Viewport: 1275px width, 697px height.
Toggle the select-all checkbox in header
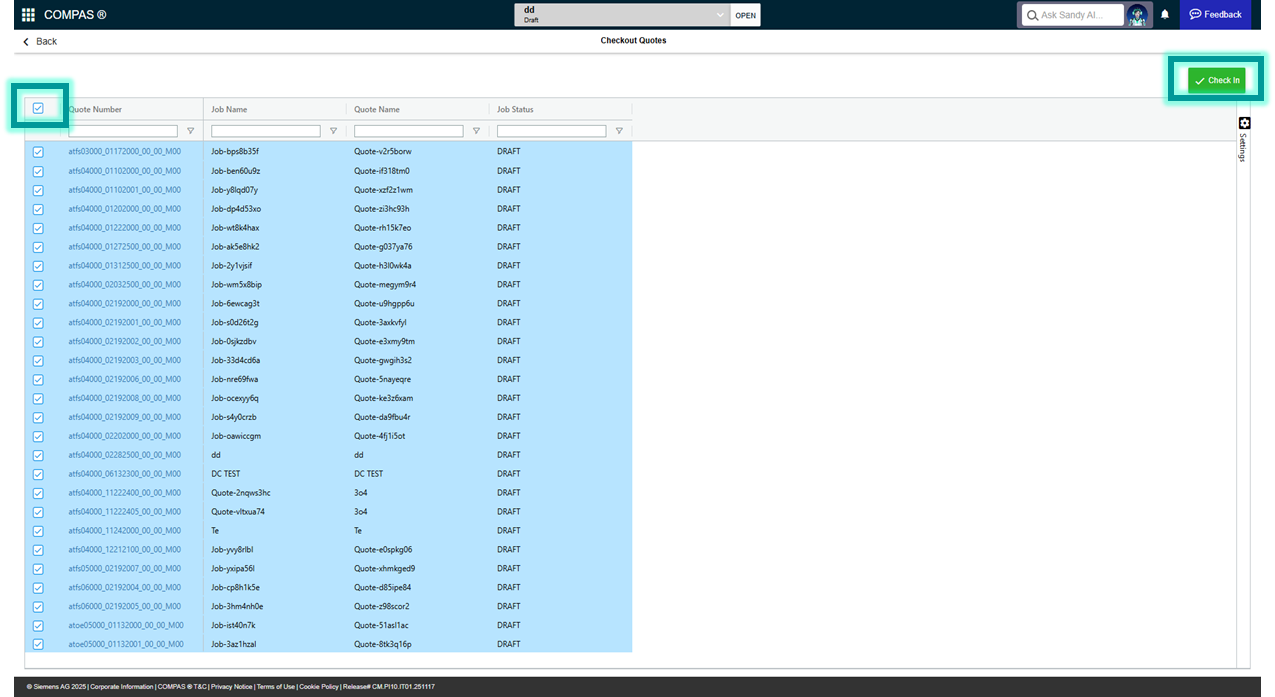click(x=38, y=108)
